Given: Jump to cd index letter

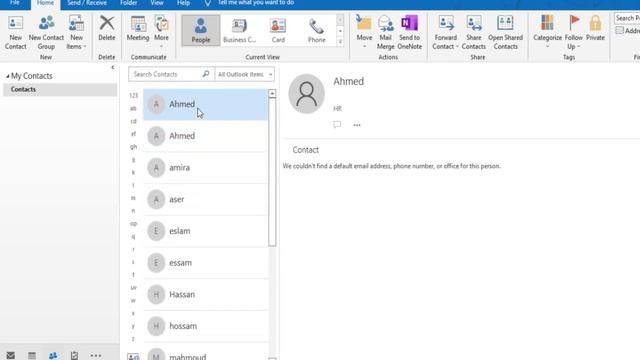Looking at the screenshot, I should (x=133, y=121).
